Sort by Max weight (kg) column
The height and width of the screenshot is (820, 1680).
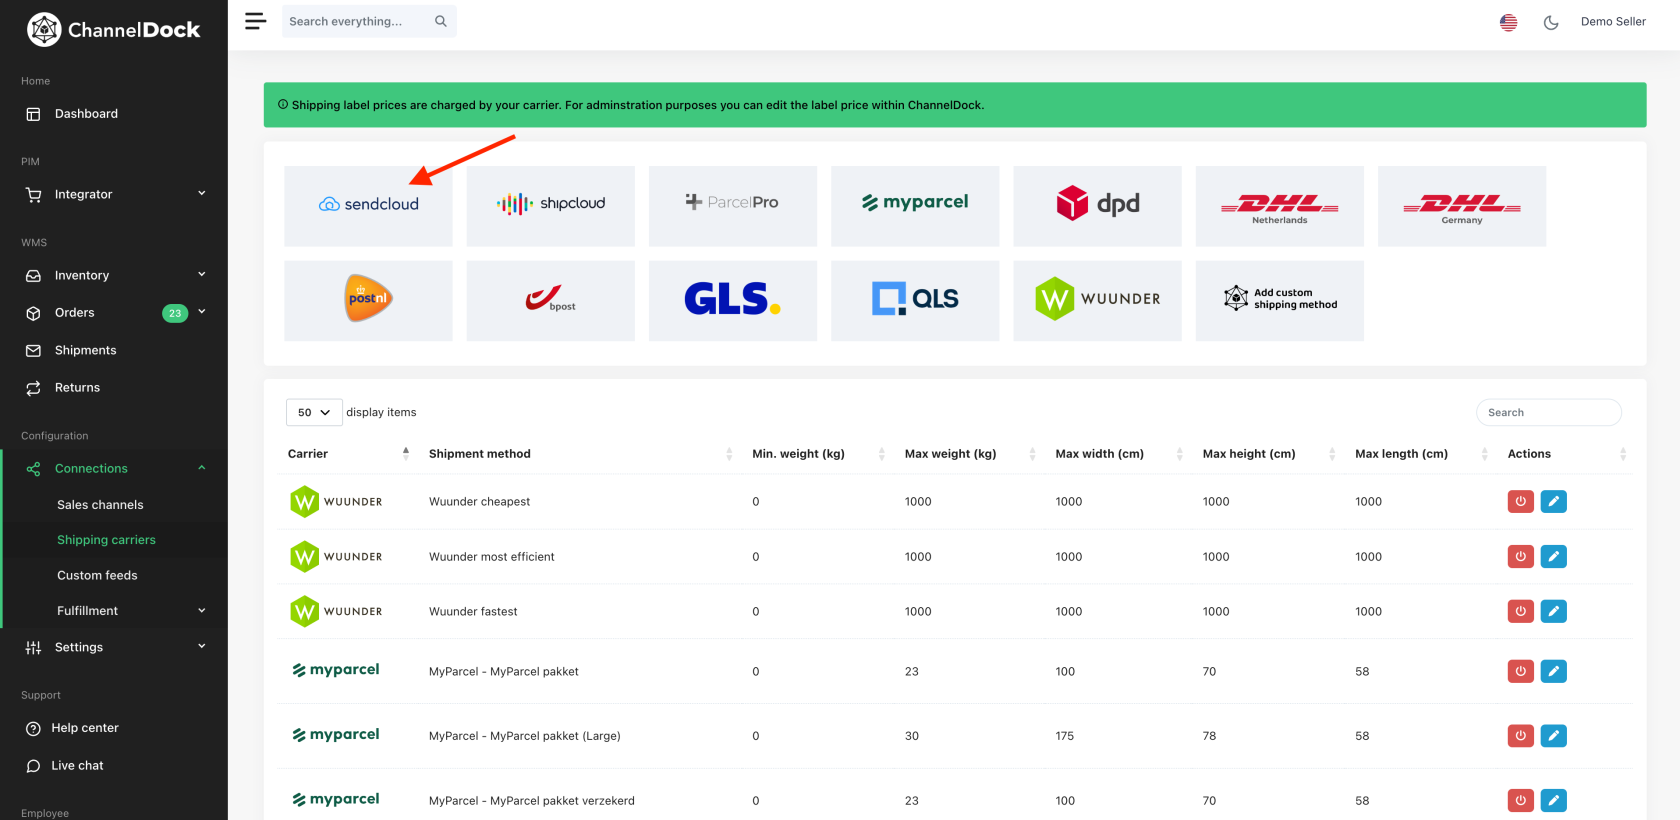point(970,454)
